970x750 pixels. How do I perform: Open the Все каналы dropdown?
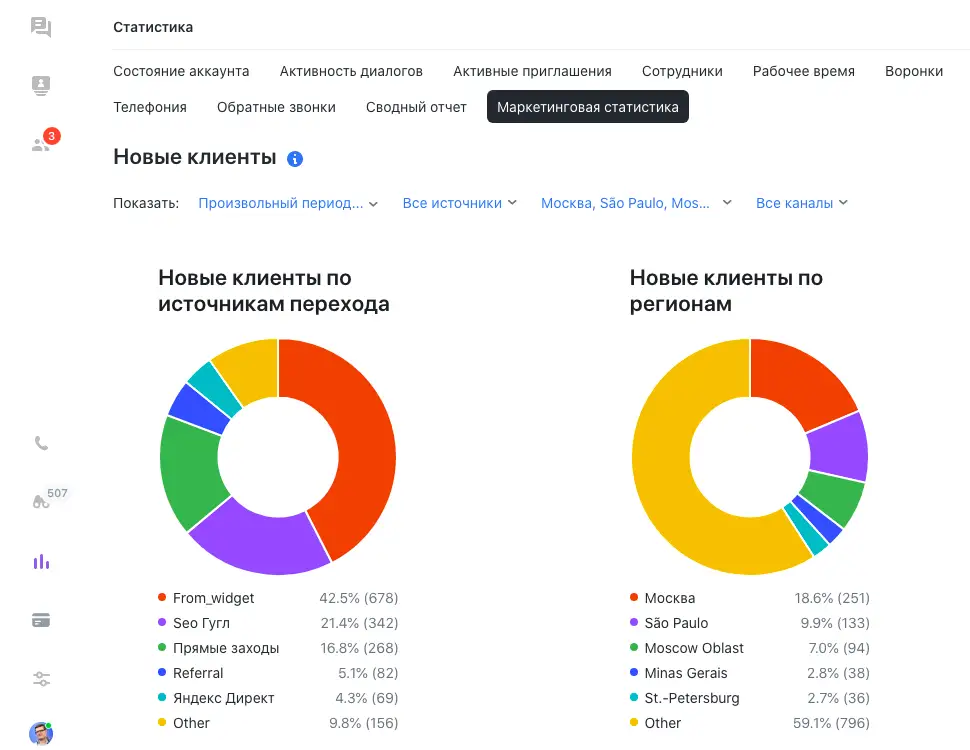click(x=801, y=203)
